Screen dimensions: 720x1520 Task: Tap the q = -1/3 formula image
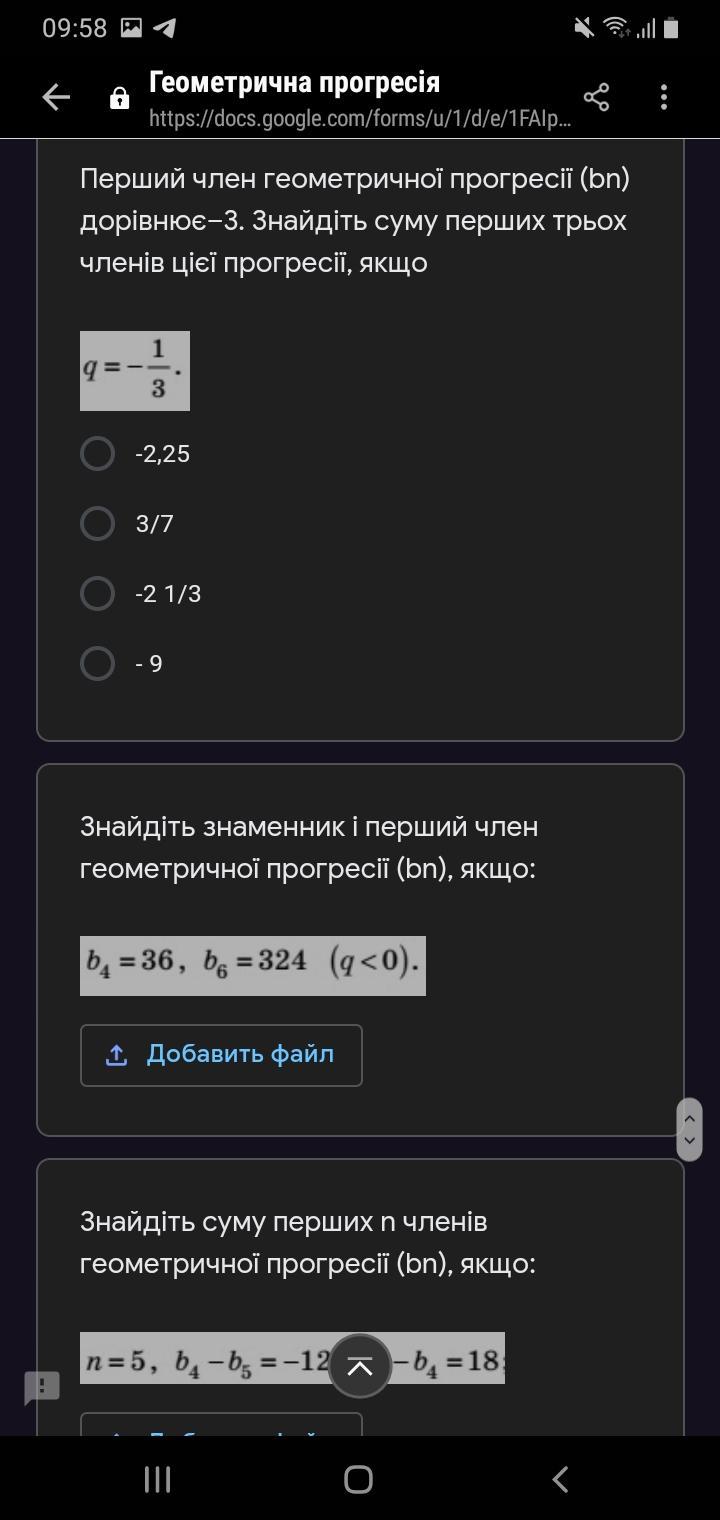click(135, 371)
